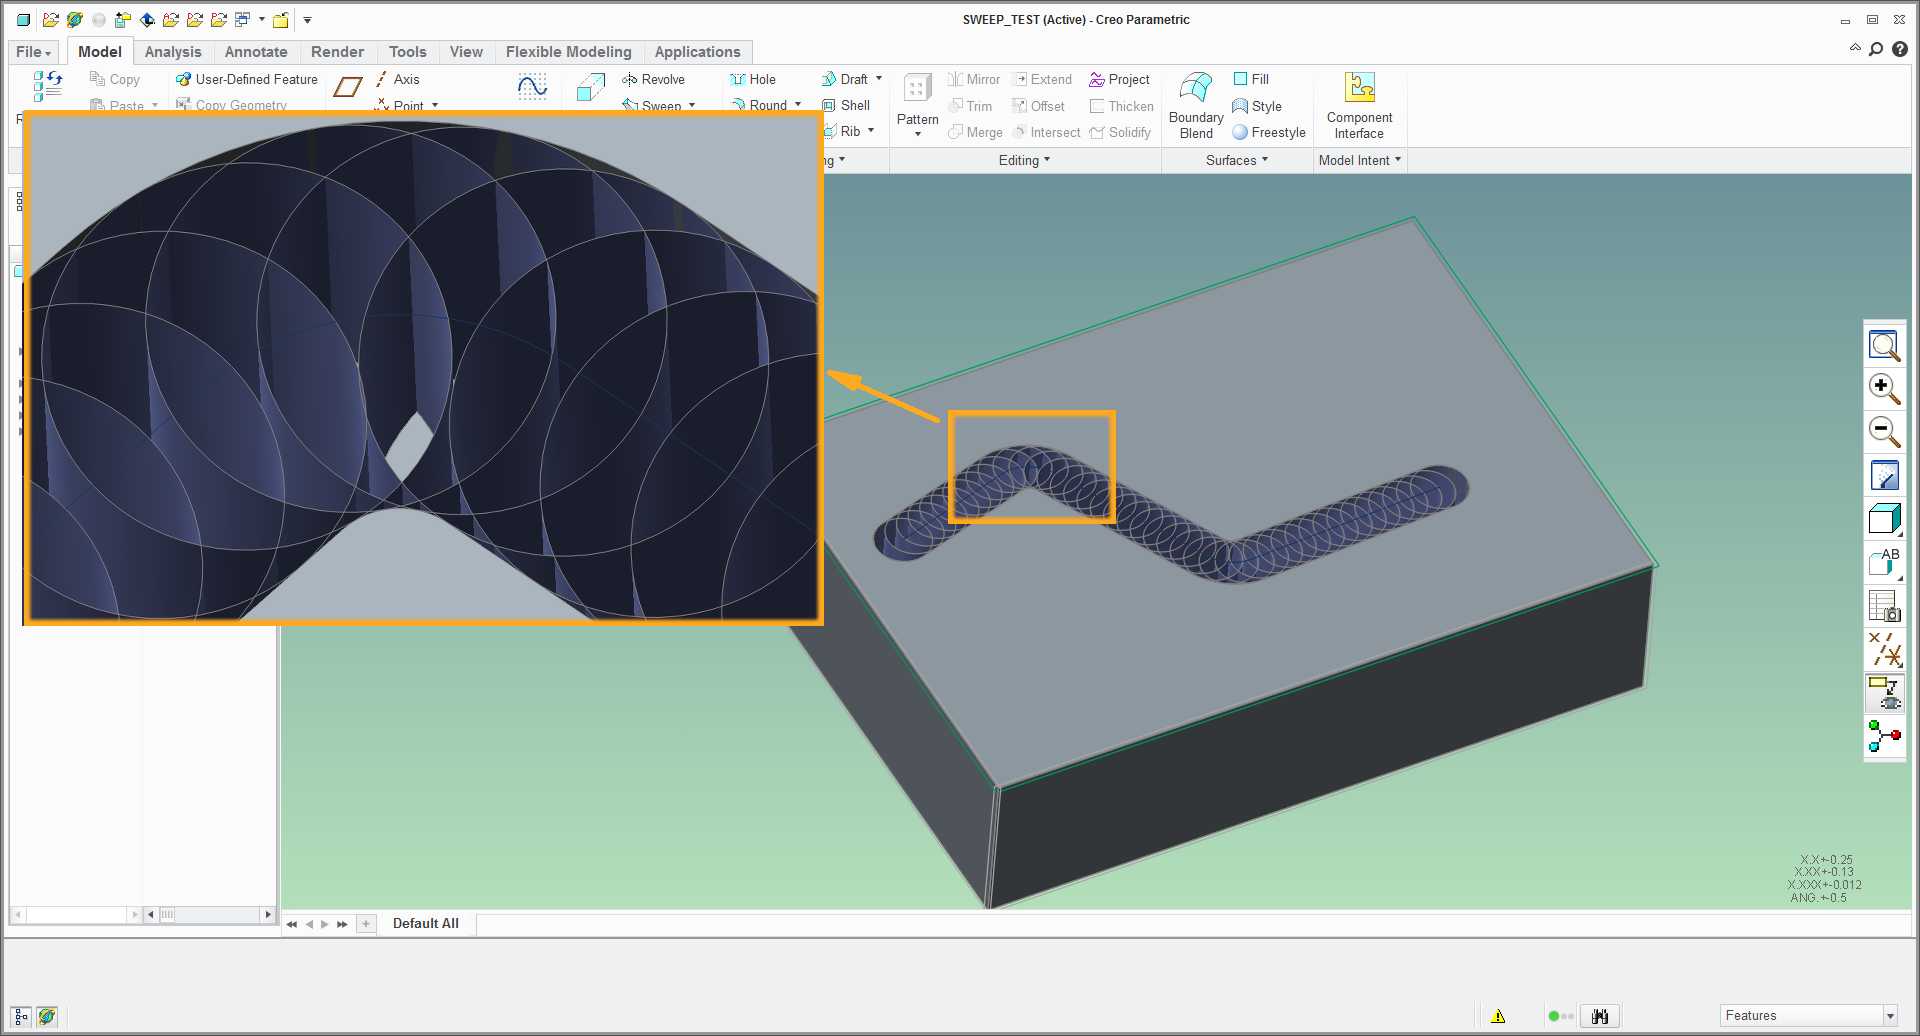The width and height of the screenshot is (1920, 1036).
Task: Add a new sheet with plus button
Action: tap(366, 924)
